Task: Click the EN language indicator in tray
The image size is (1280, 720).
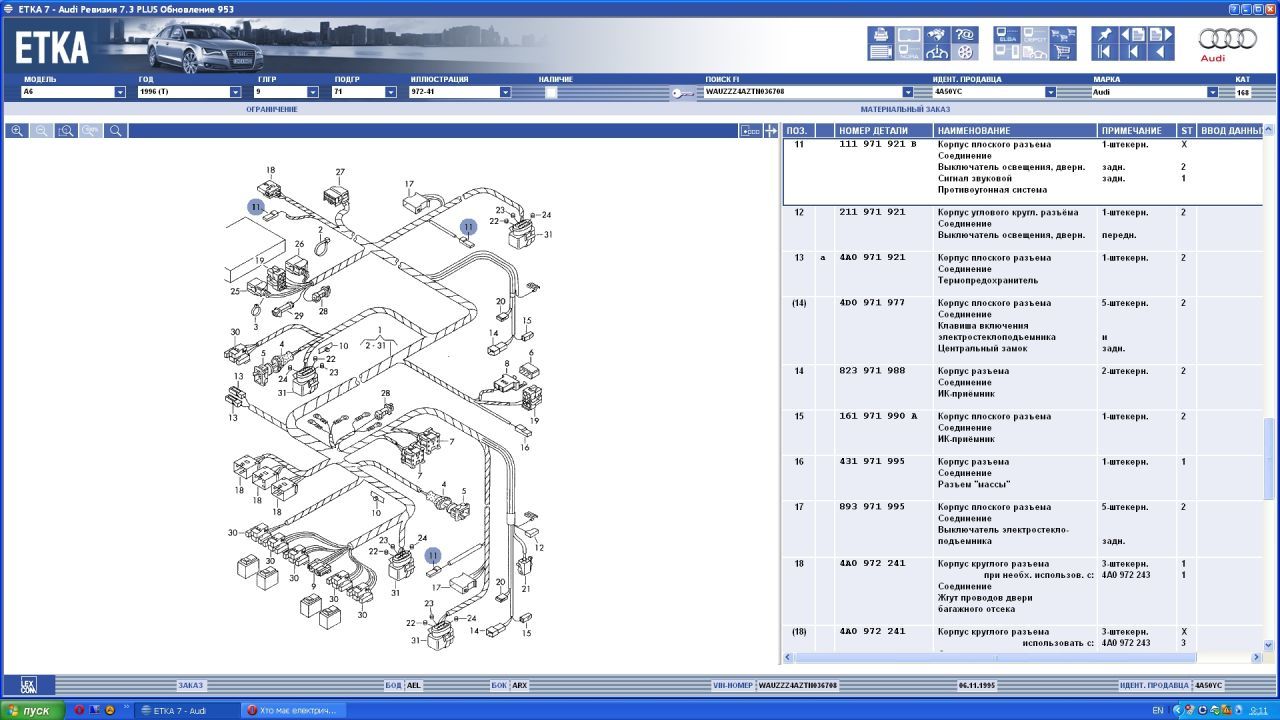Action: (x=1157, y=710)
